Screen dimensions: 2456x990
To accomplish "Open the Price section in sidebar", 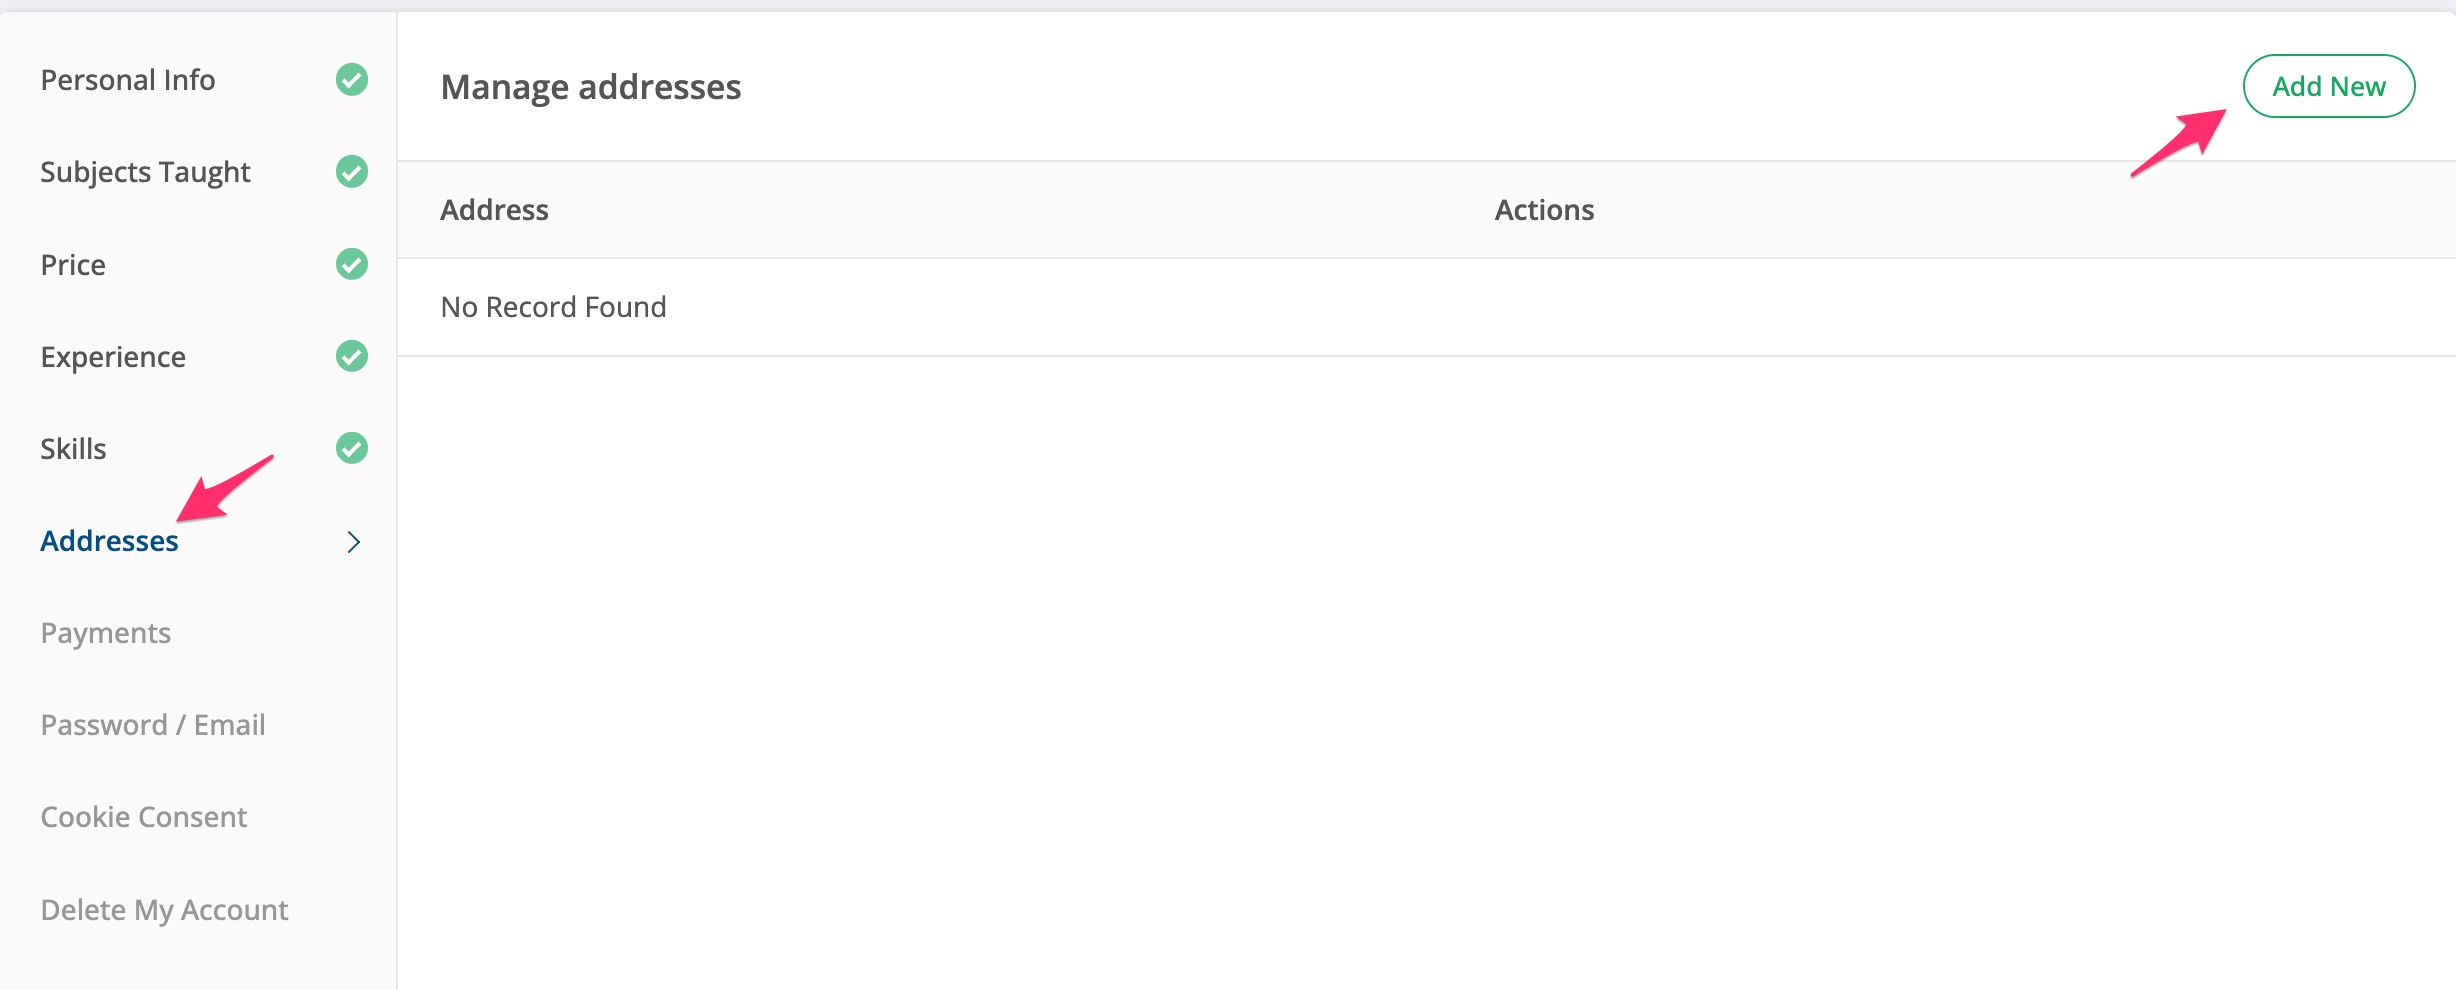I will coord(73,265).
